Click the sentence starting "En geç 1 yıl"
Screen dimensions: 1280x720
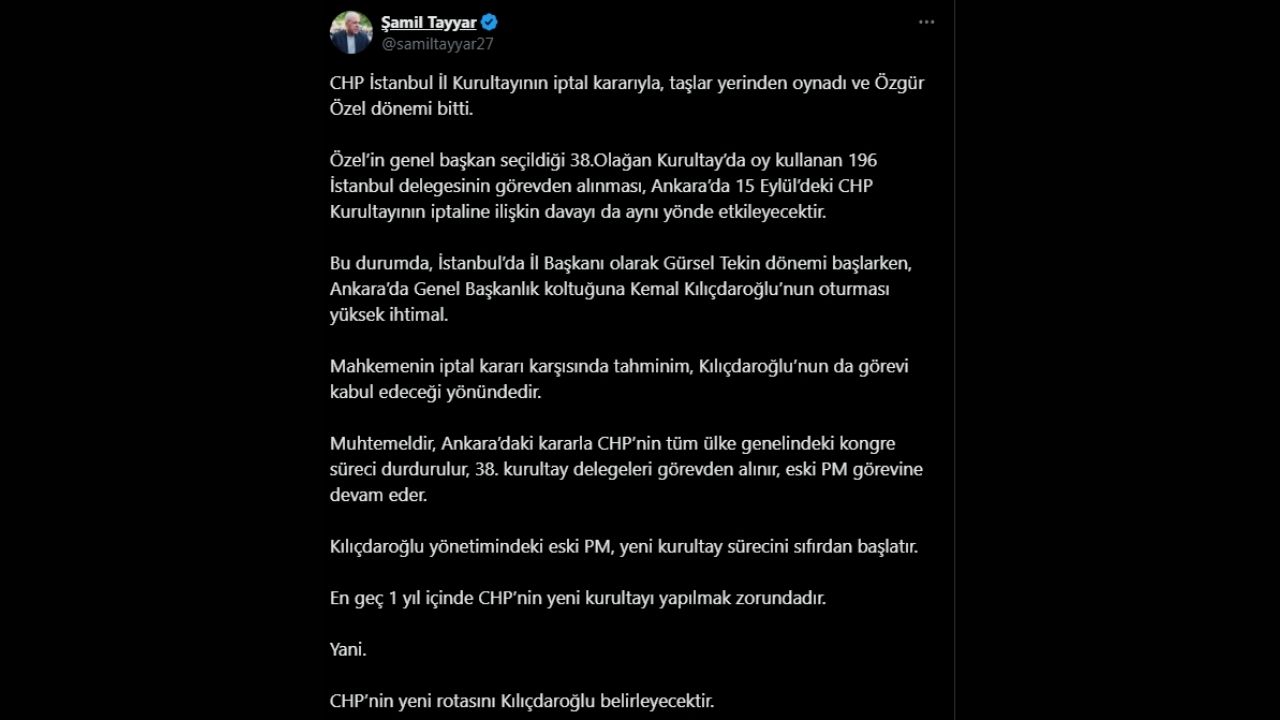click(x=578, y=598)
